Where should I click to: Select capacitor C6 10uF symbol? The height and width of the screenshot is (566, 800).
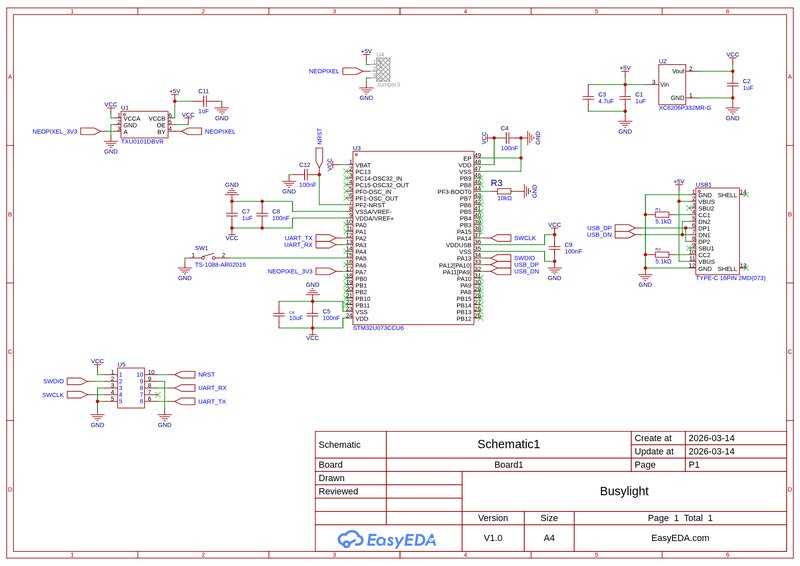[x=279, y=314]
